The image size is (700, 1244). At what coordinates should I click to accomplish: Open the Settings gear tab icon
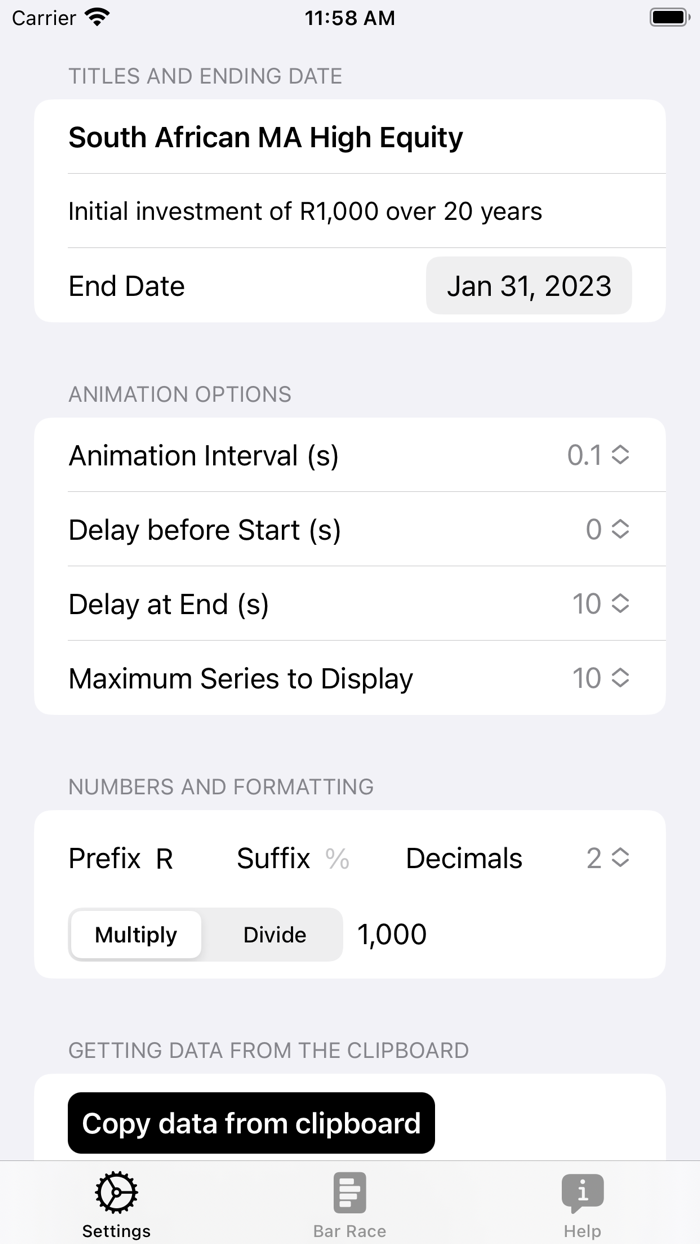(x=116, y=1192)
